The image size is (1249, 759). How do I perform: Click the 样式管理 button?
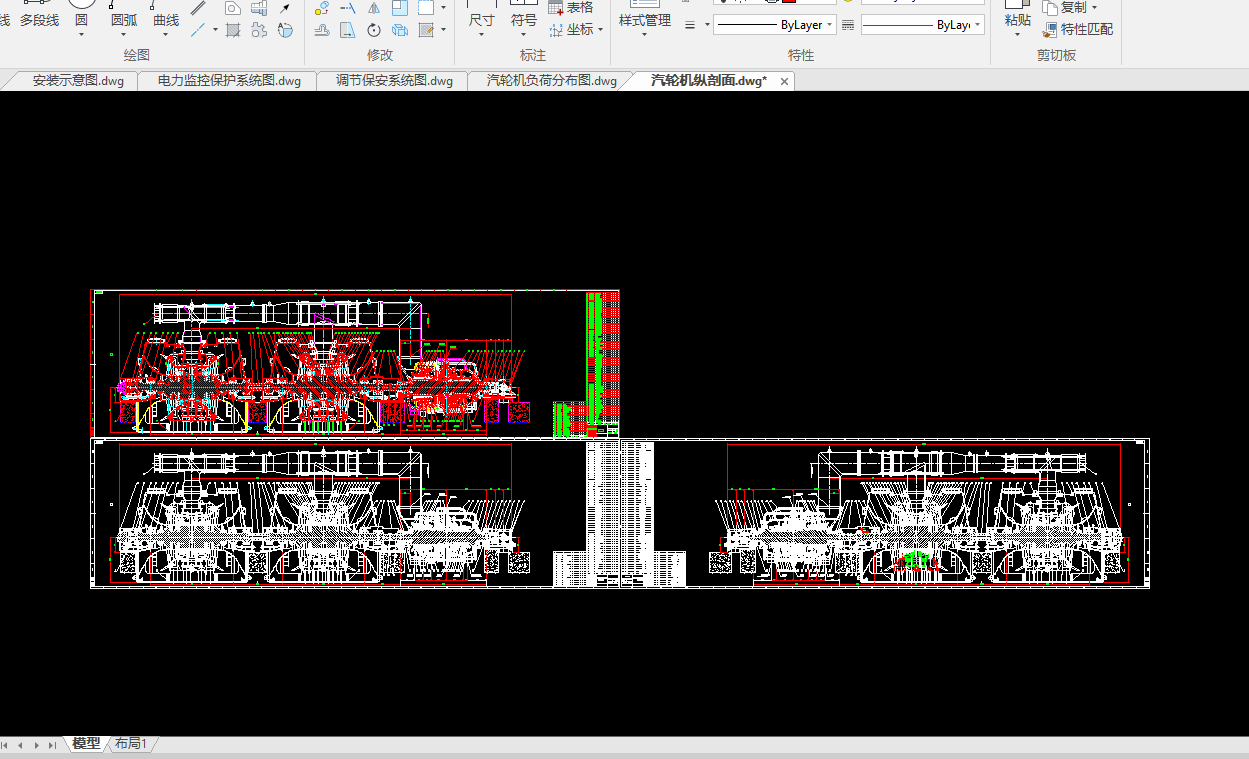[644, 20]
